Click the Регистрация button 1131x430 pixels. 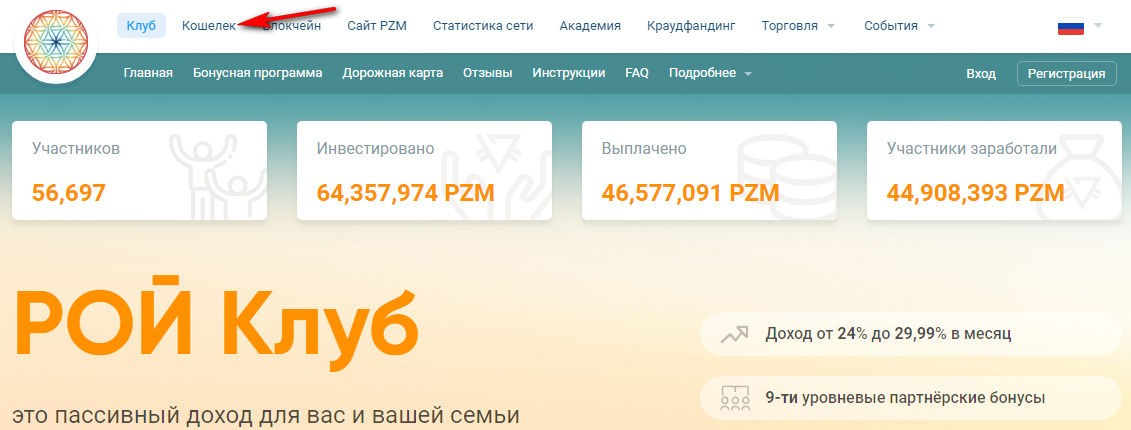(x=1066, y=74)
